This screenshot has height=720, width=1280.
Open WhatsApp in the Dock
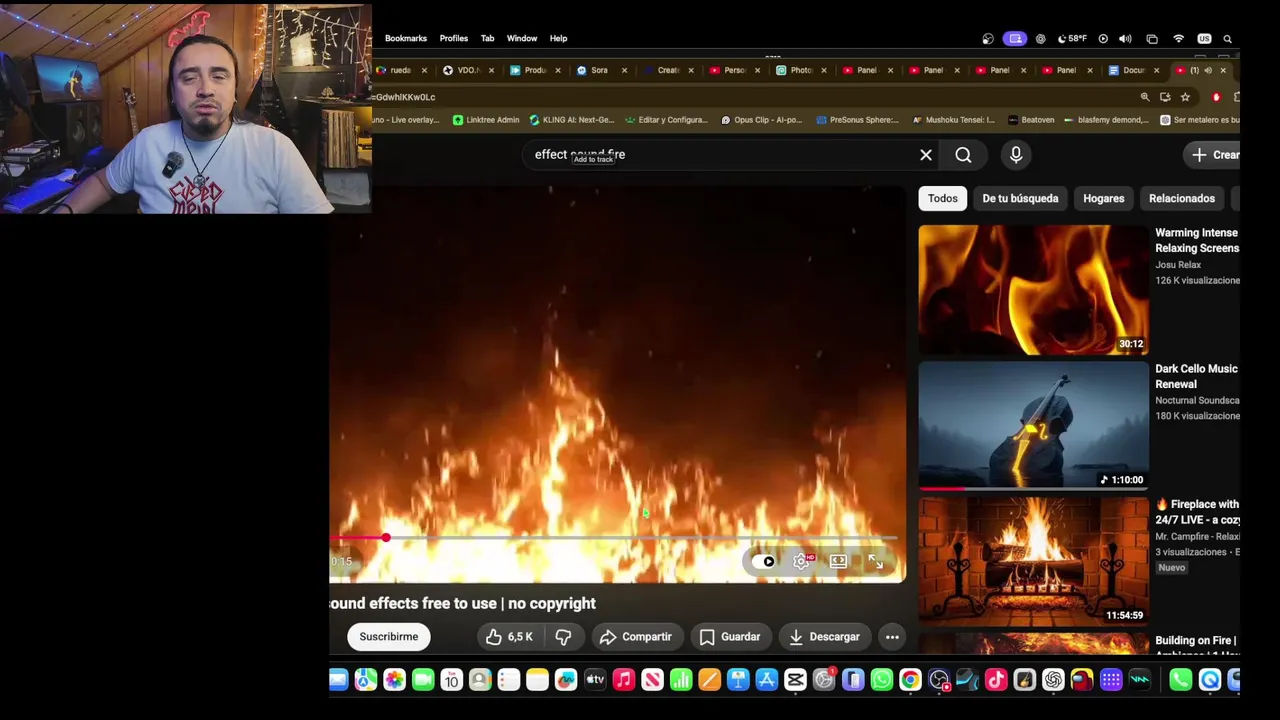coord(881,681)
